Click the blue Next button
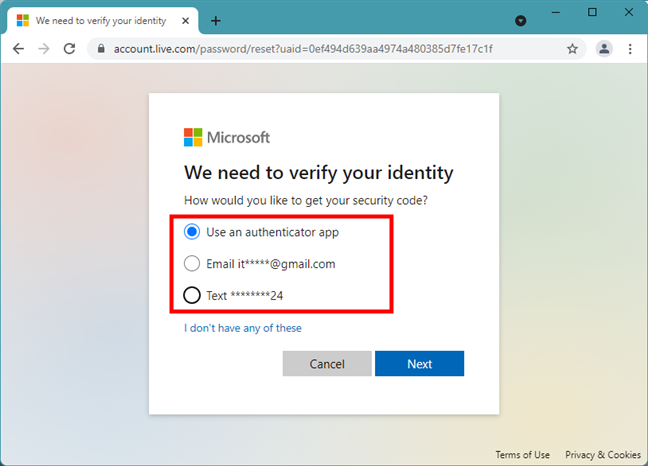The image size is (648, 466). pyautogui.click(x=419, y=364)
